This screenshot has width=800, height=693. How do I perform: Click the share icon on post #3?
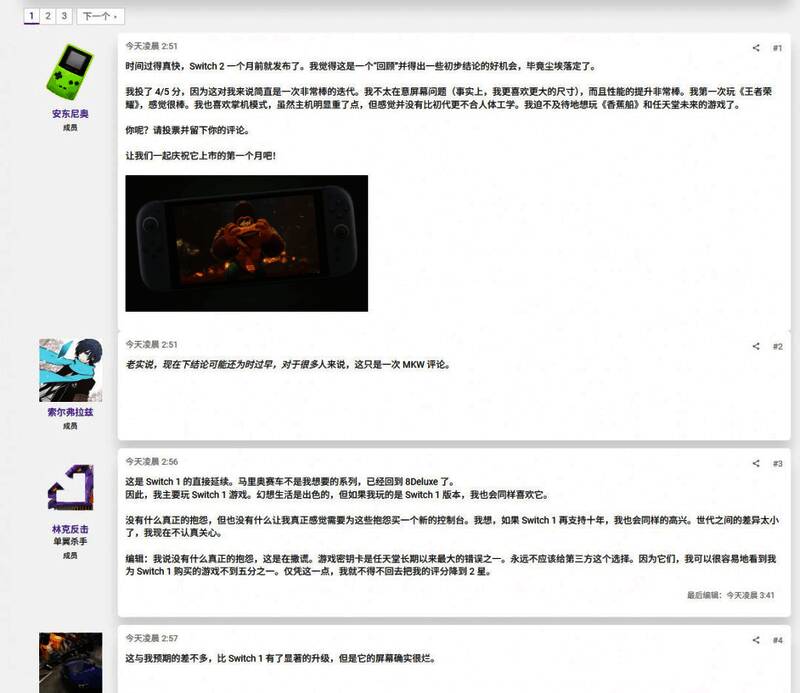point(756,463)
